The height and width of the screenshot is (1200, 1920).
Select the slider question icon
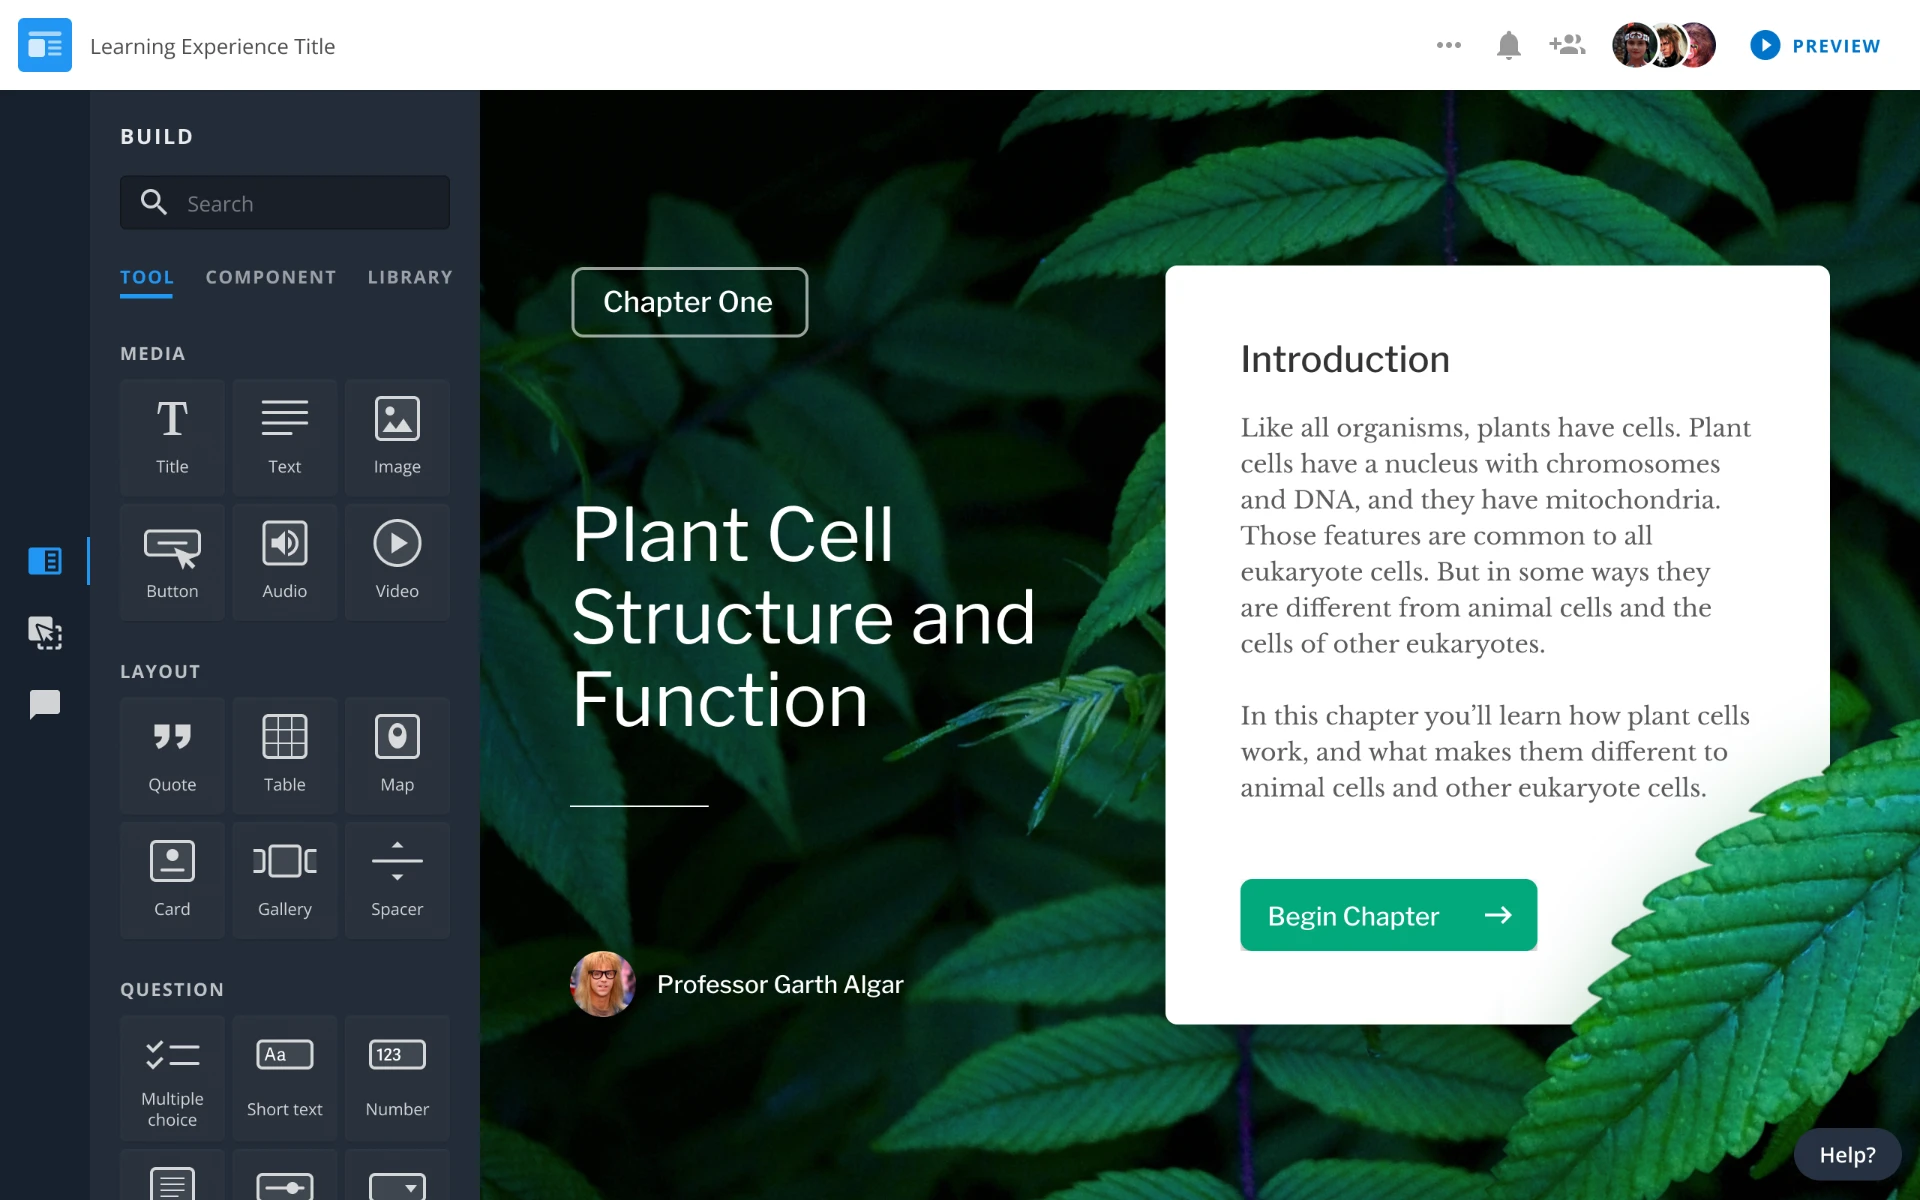tap(285, 1186)
